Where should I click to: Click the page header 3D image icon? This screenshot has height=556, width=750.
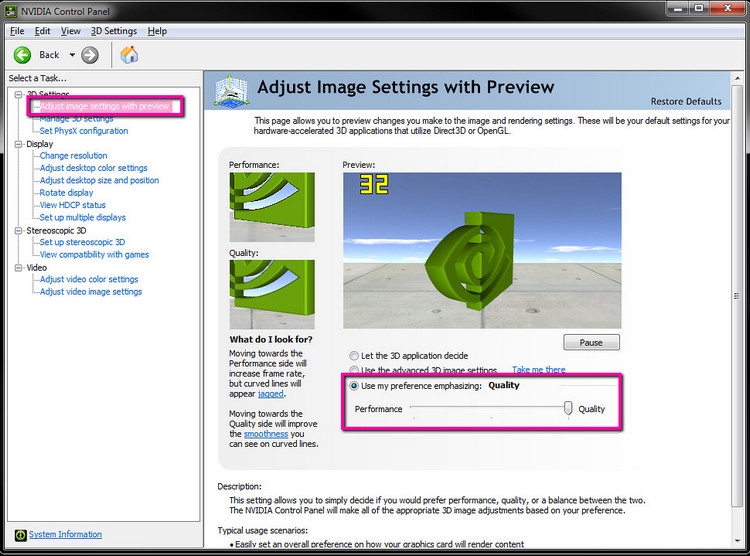pos(232,90)
